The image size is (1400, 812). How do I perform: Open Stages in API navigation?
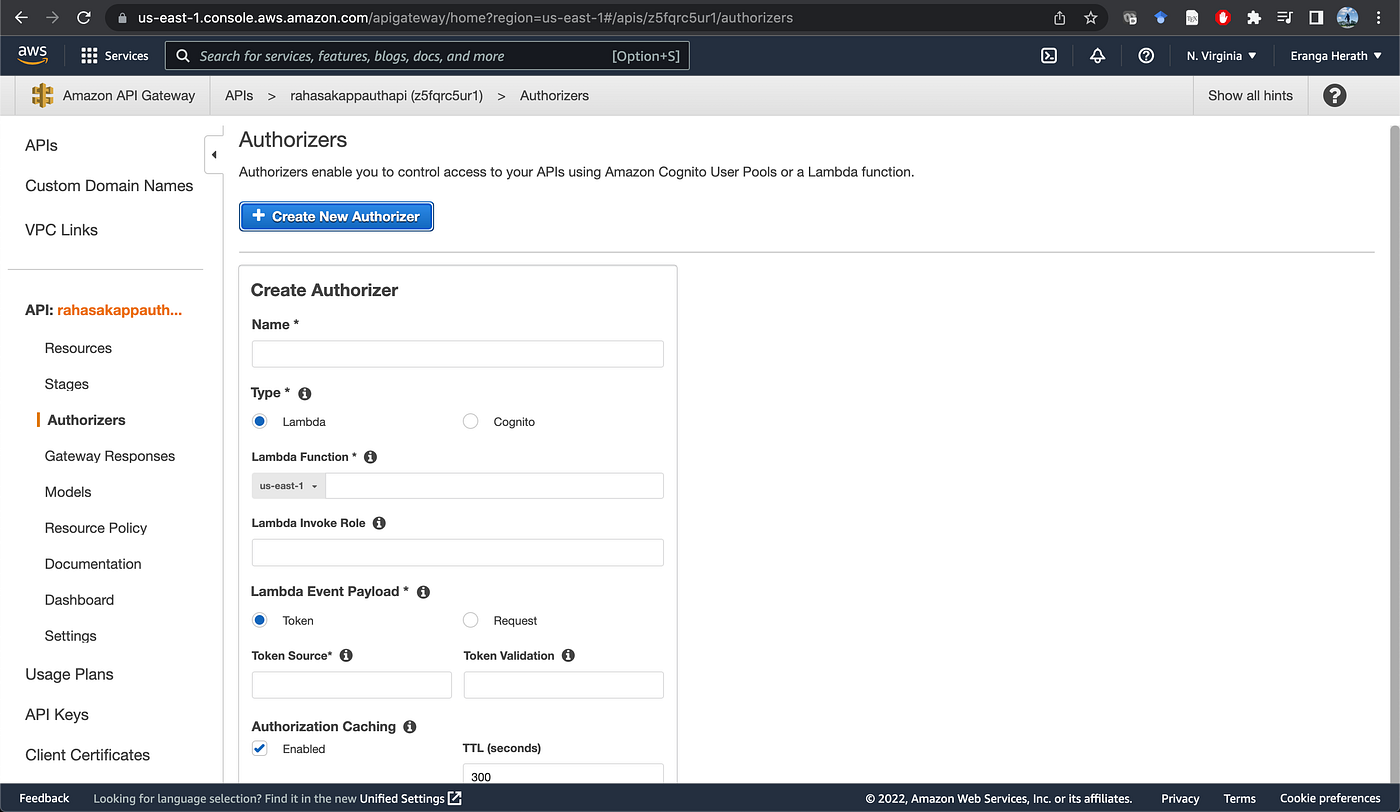(67, 384)
